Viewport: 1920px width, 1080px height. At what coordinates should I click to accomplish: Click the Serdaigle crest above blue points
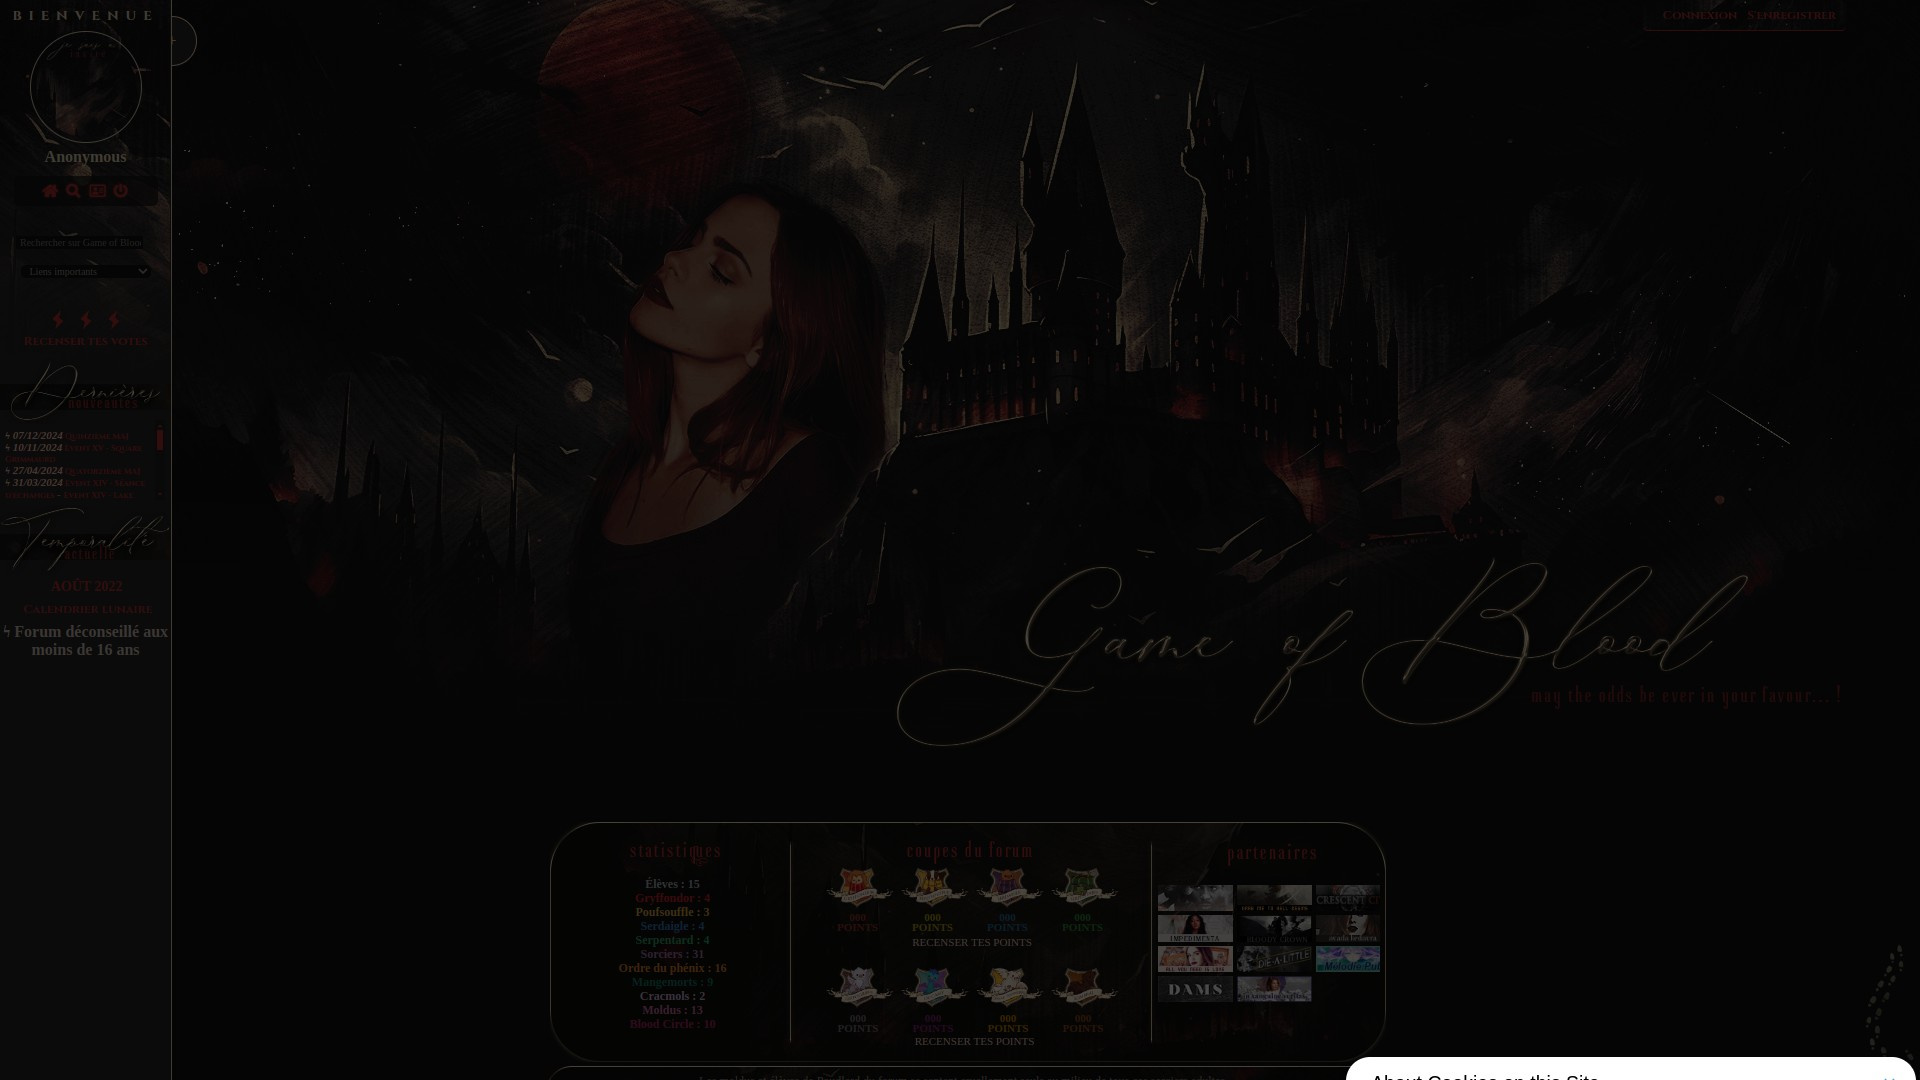click(x=1008, y=886)
